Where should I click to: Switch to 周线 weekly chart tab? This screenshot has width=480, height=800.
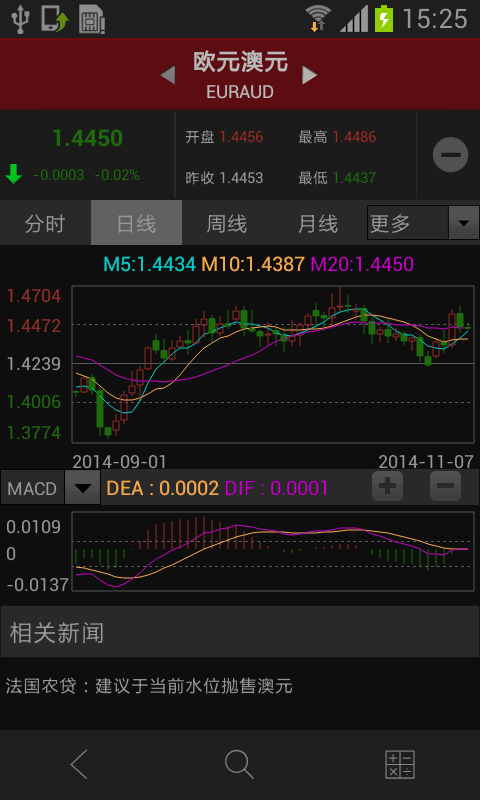(227, 223)
